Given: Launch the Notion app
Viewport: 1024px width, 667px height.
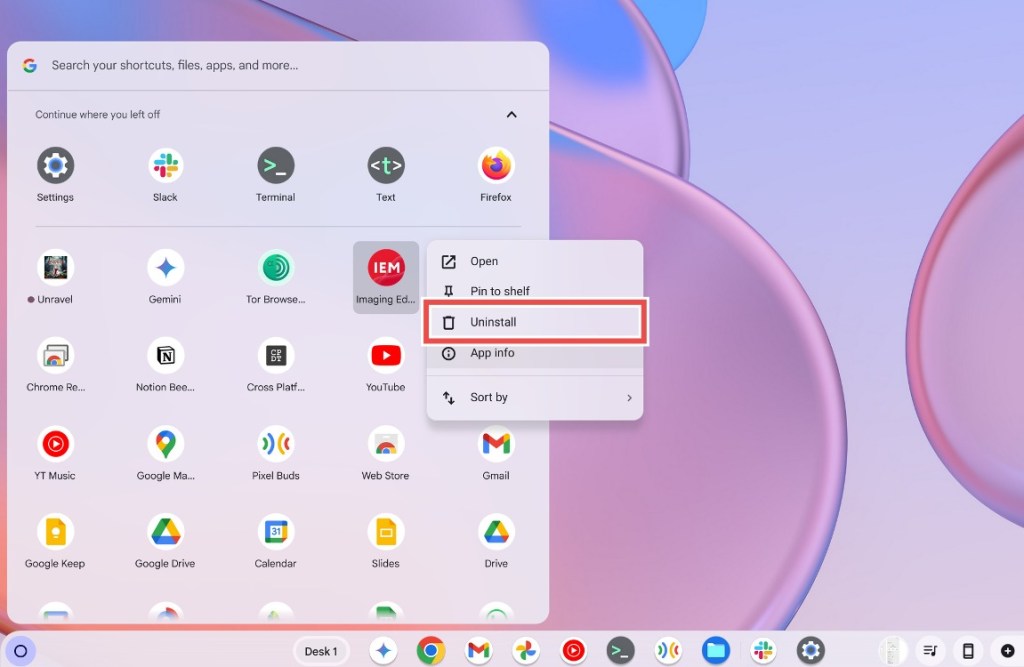Looking at the screenshot, I should 165,365.
